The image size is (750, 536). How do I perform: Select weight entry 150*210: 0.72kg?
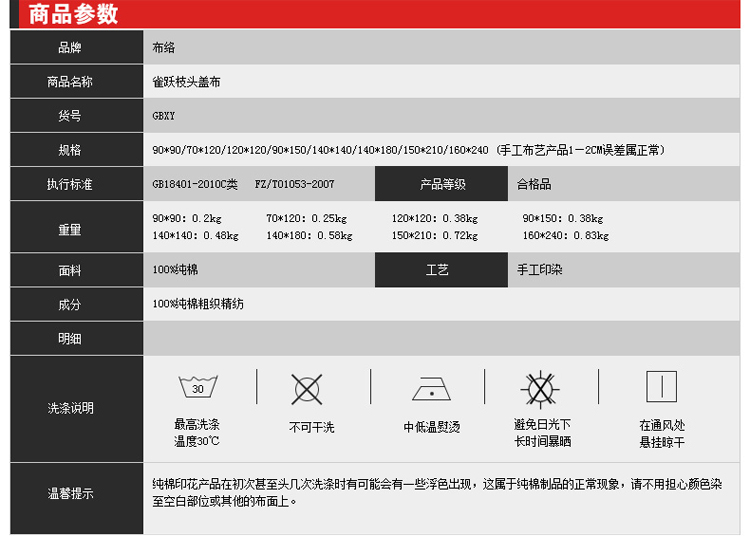pos(435,236)
